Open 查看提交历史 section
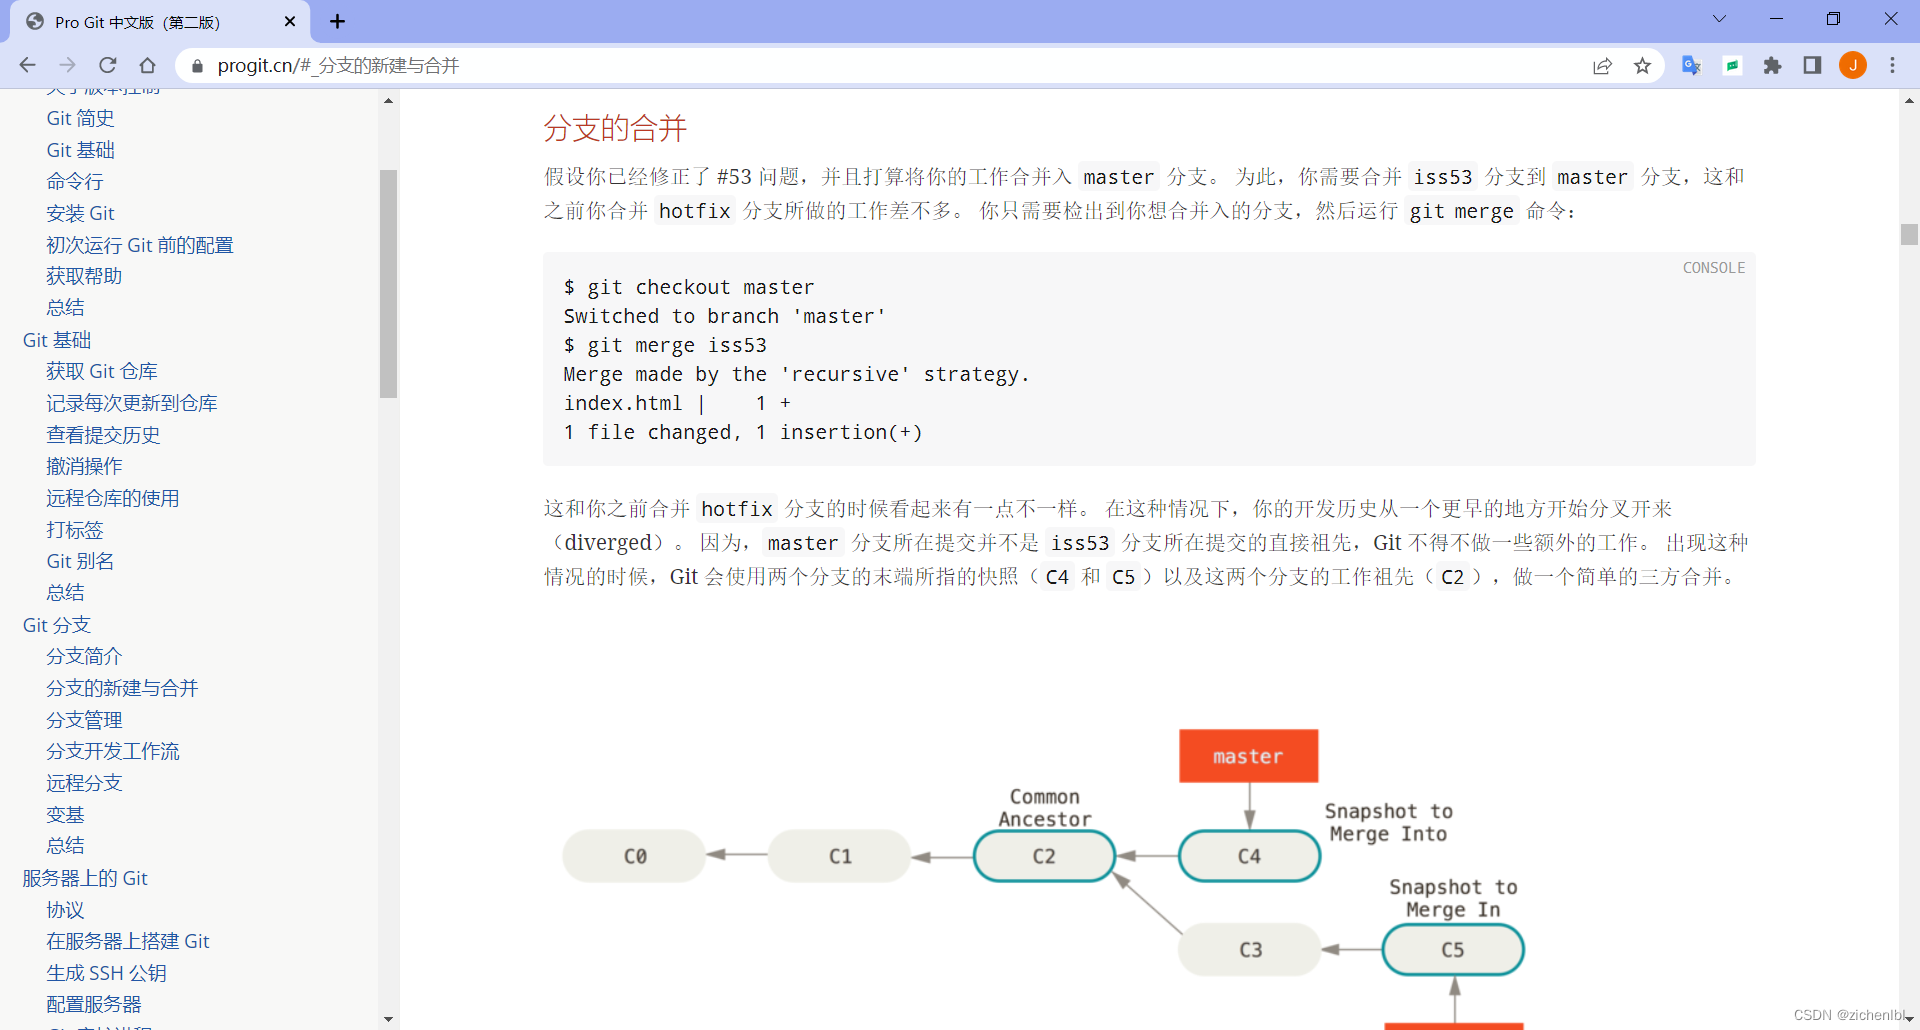Screen dimensions: 1920x1030 coord(103,435)
